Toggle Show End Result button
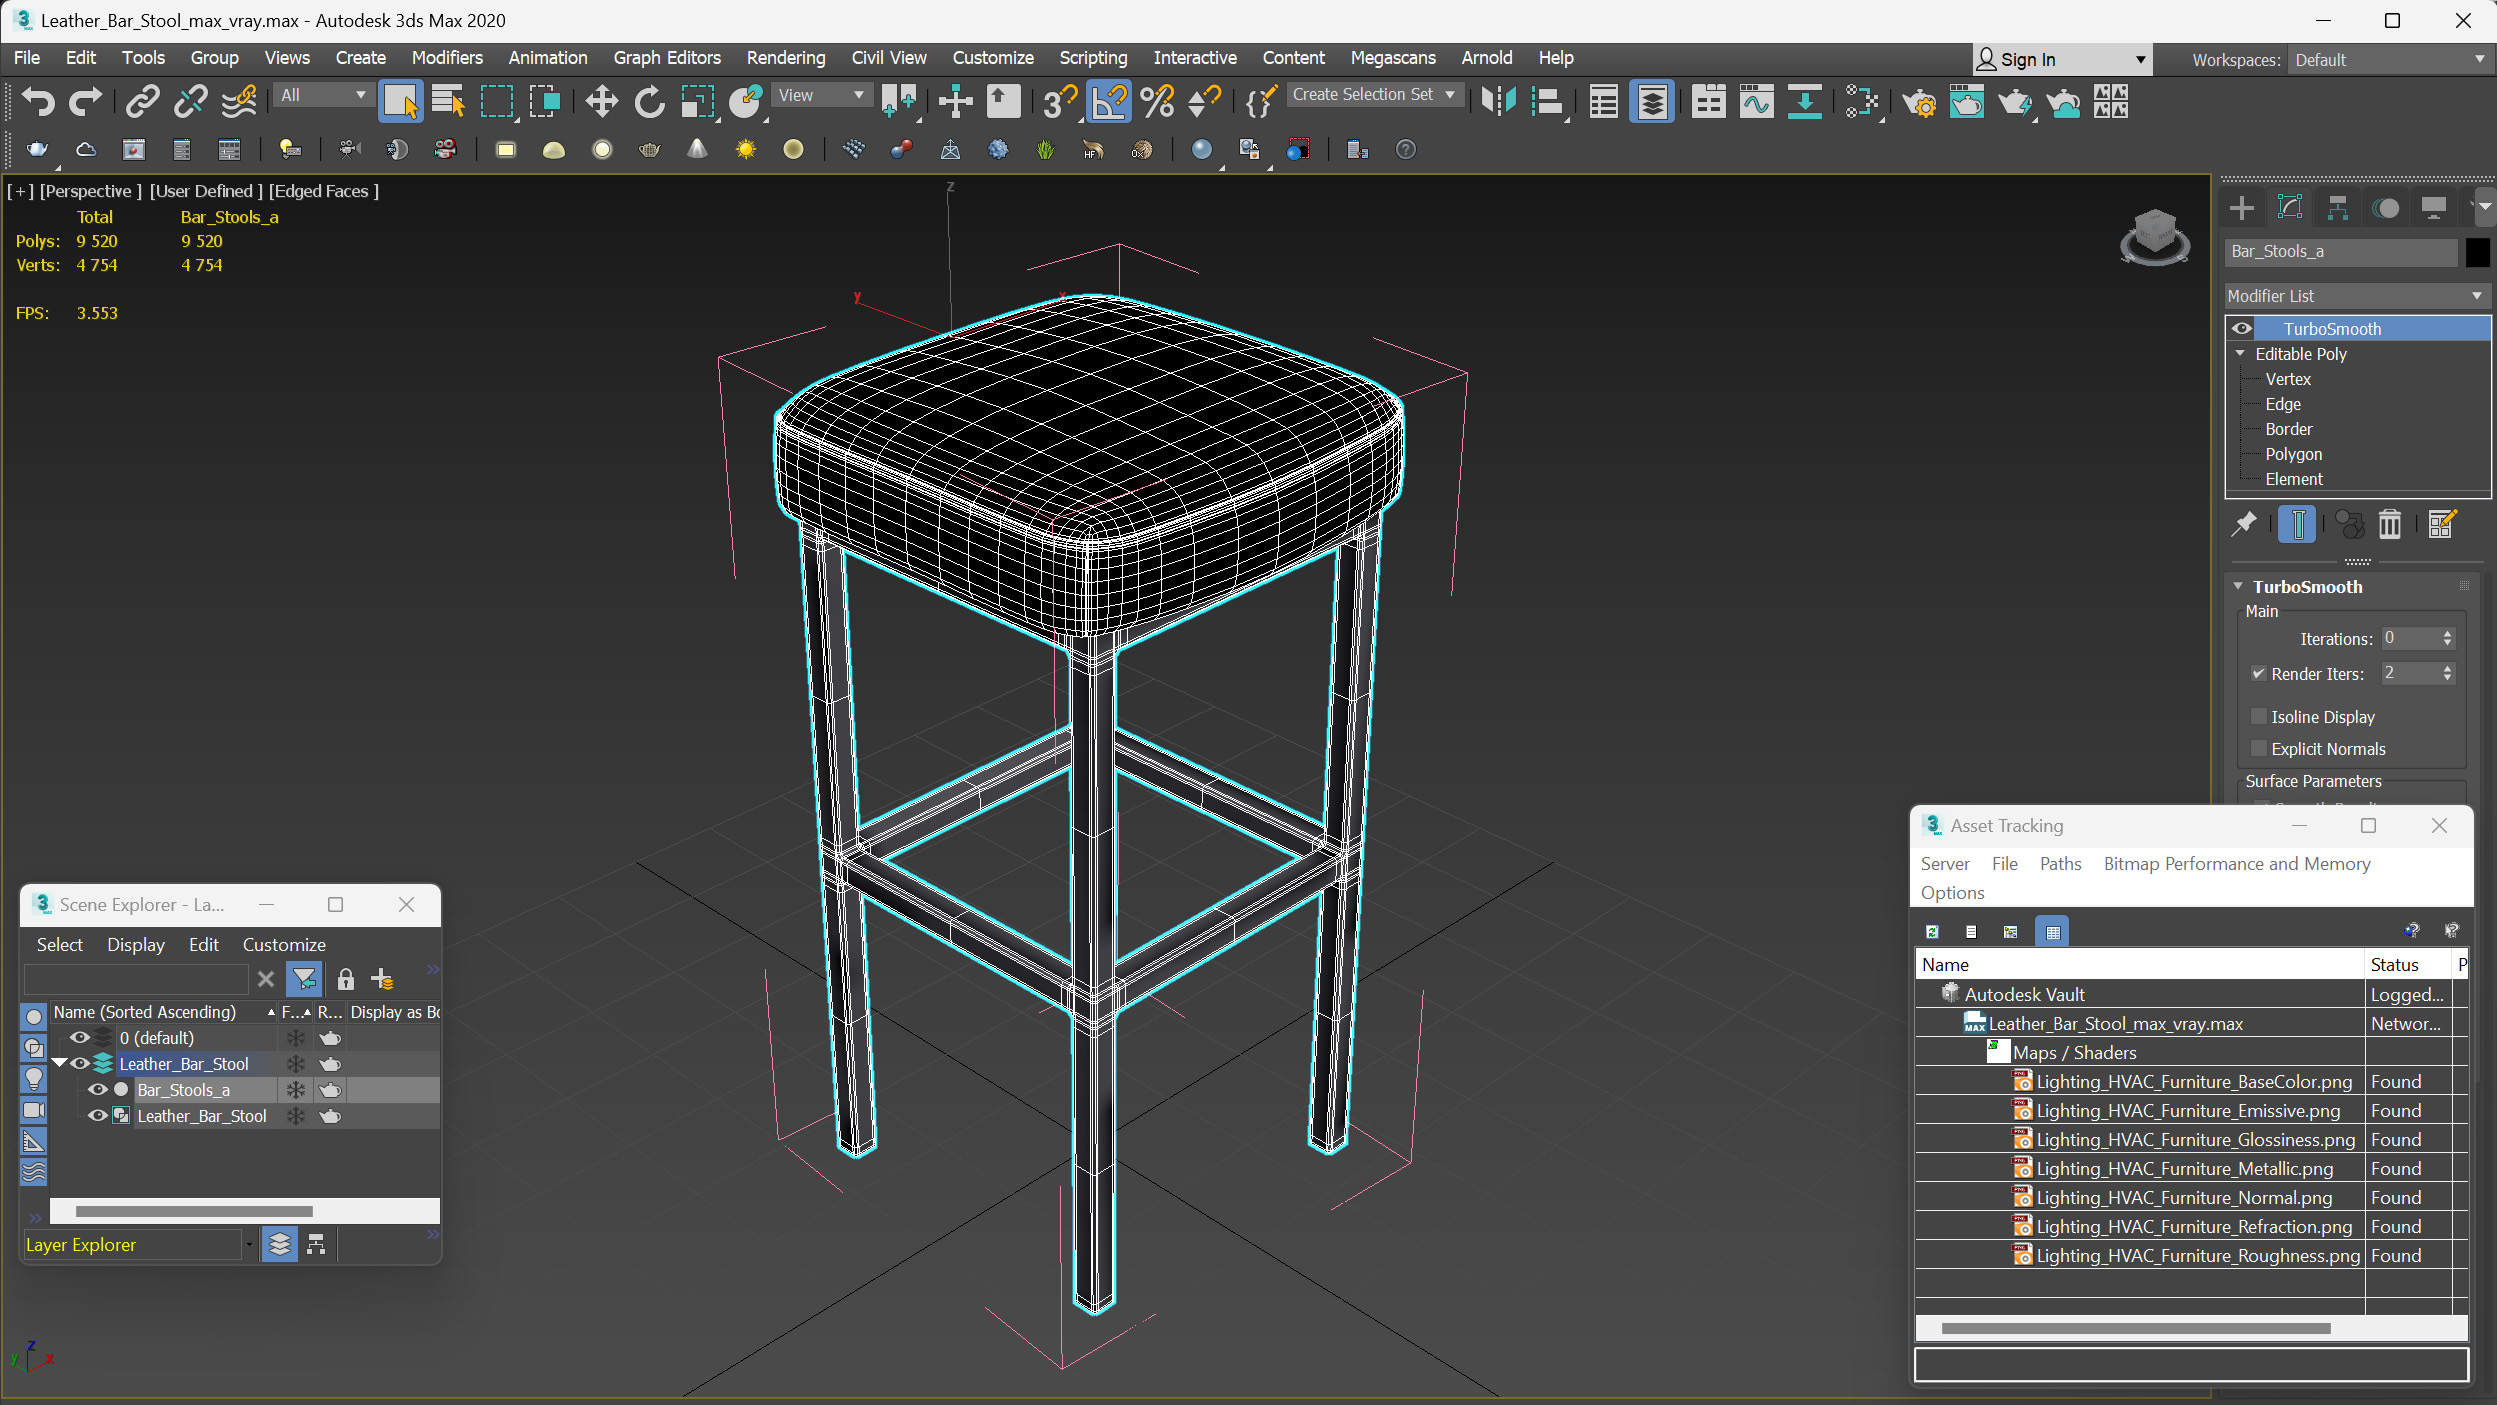The image size is (2497, 1405). point(2297,523)
